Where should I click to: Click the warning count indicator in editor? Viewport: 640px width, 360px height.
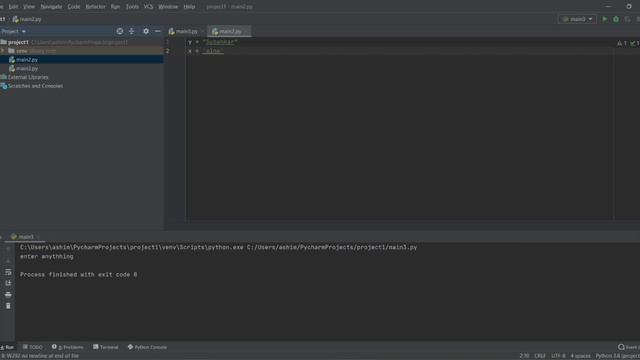click(622, 43)
